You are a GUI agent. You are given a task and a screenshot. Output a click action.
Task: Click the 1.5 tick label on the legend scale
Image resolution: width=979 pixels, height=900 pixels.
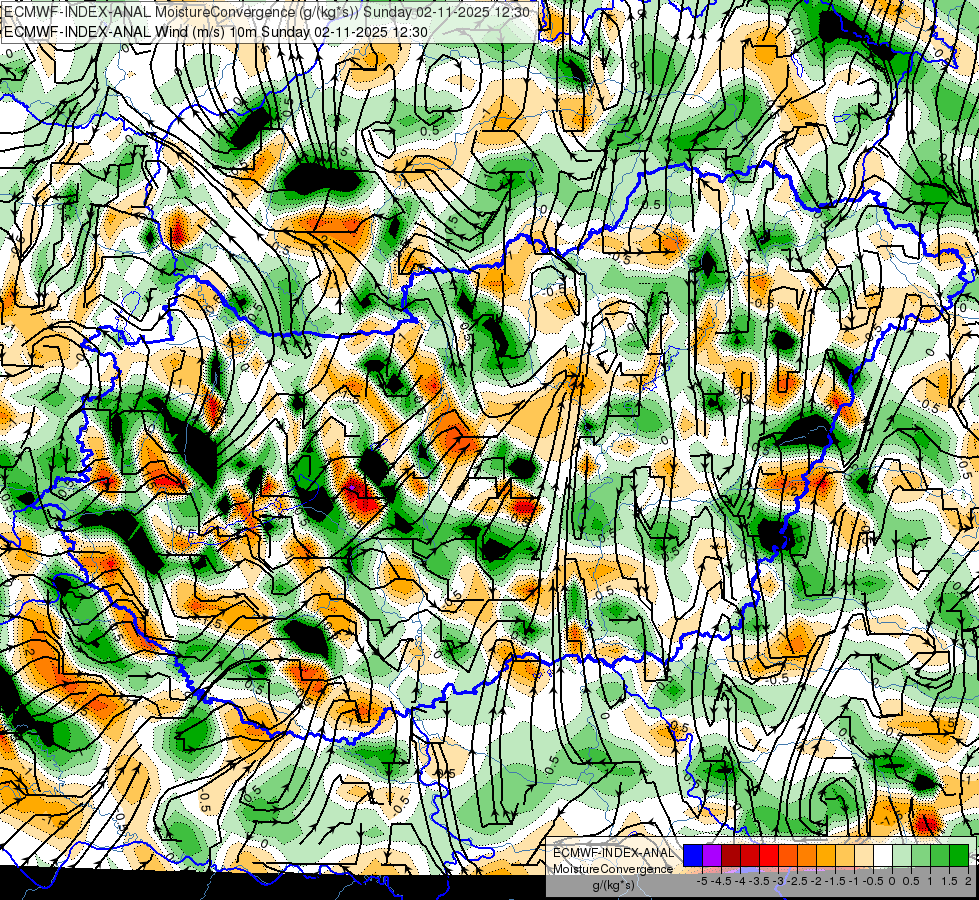point(949,881)
